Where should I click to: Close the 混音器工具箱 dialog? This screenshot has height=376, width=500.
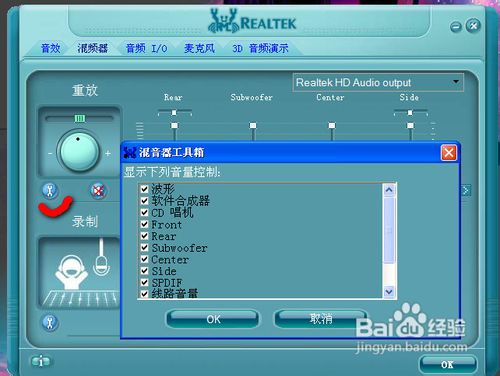point(449,153)
